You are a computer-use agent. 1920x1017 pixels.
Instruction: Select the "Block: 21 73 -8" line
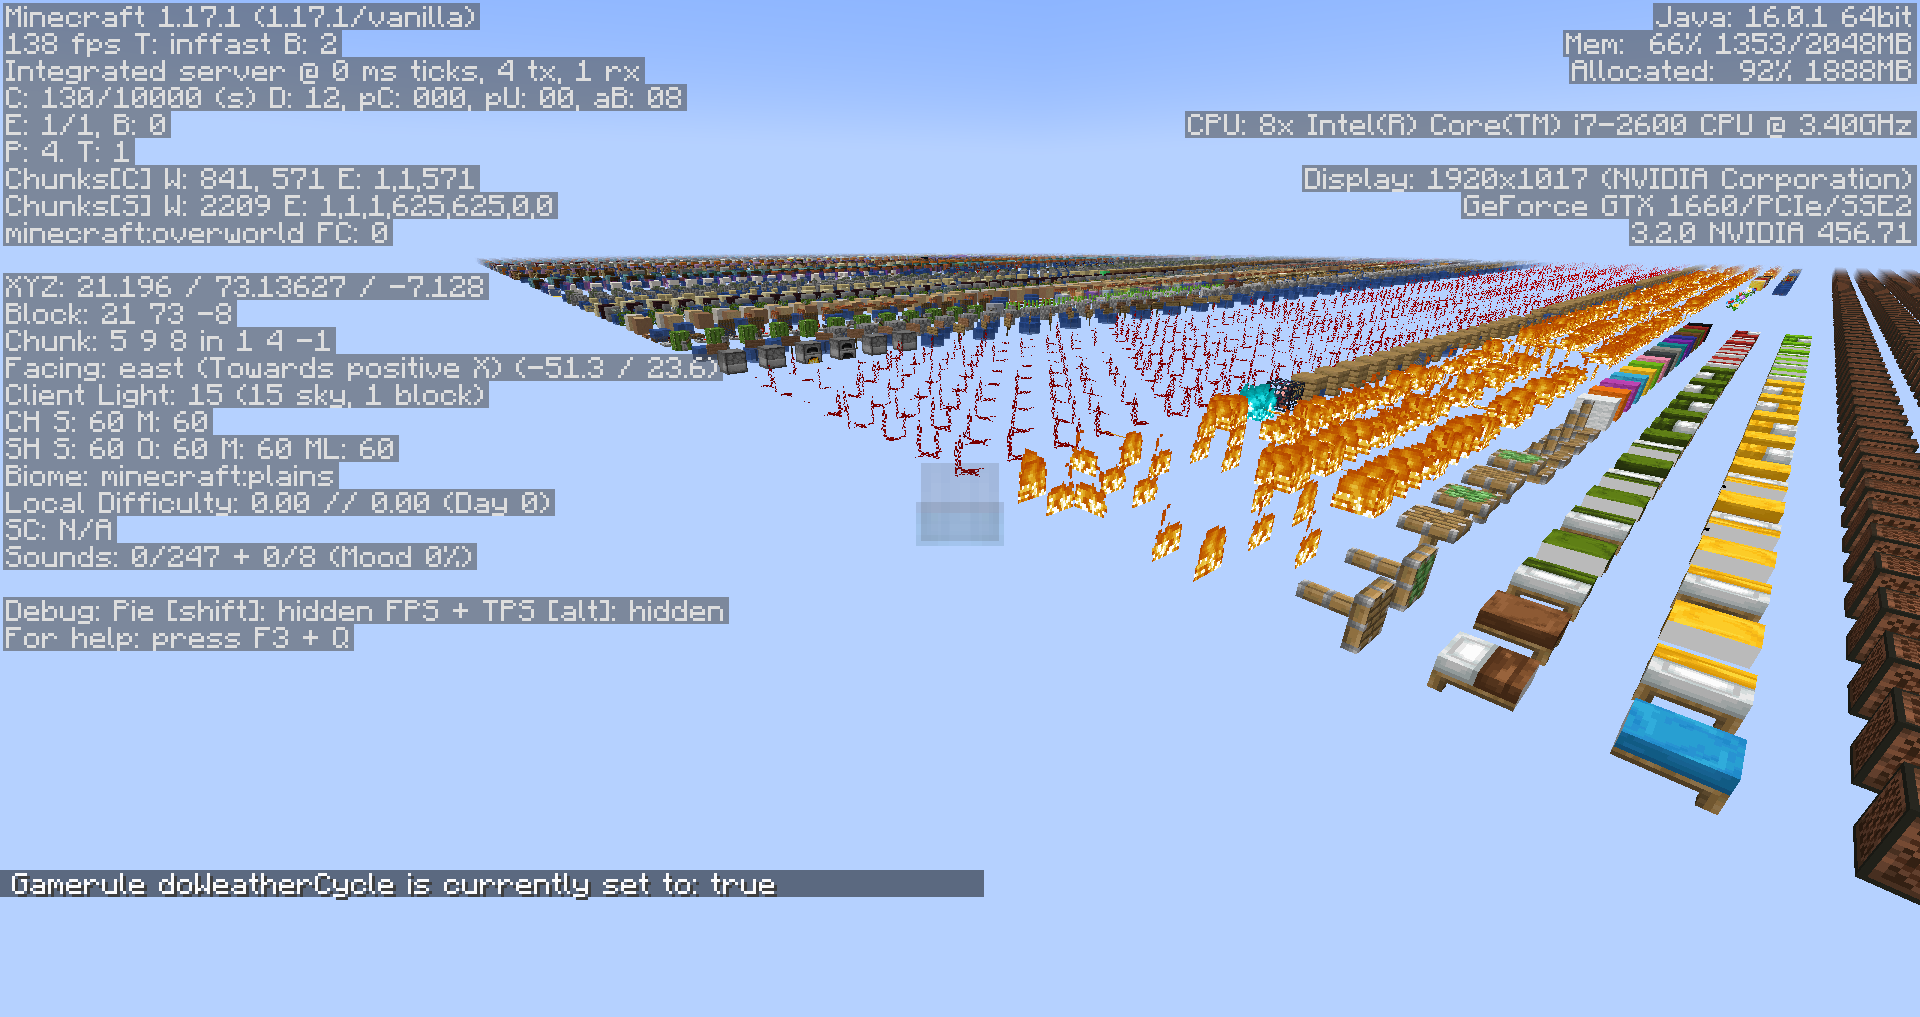click(x=120, y=314)
